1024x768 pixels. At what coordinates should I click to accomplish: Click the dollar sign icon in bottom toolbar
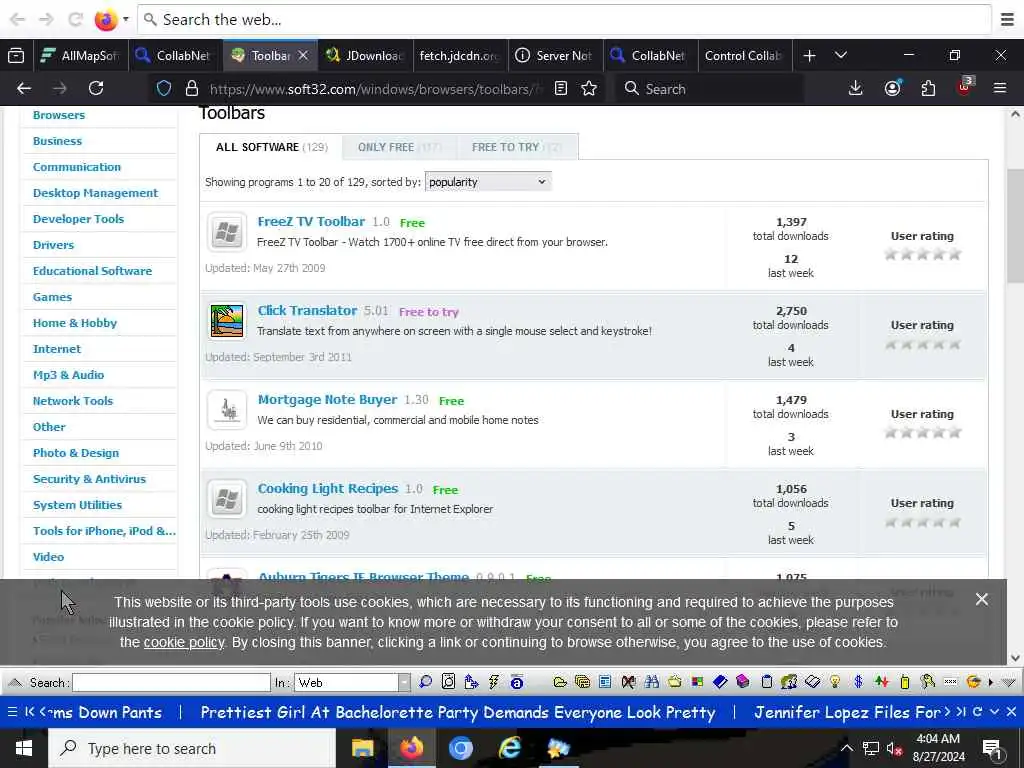pyautogui.click(x=858, y=682)
